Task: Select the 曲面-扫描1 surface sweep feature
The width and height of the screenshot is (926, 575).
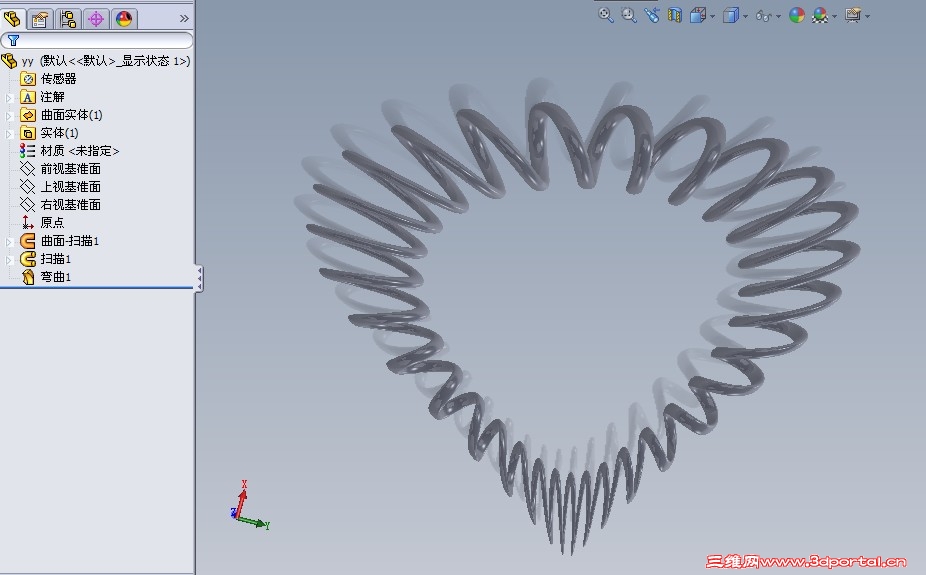Action: pos(70,241)
